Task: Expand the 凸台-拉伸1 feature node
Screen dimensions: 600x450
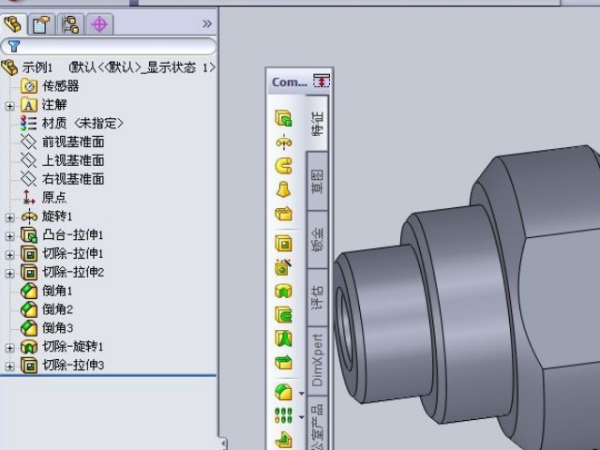Action: 10,236
